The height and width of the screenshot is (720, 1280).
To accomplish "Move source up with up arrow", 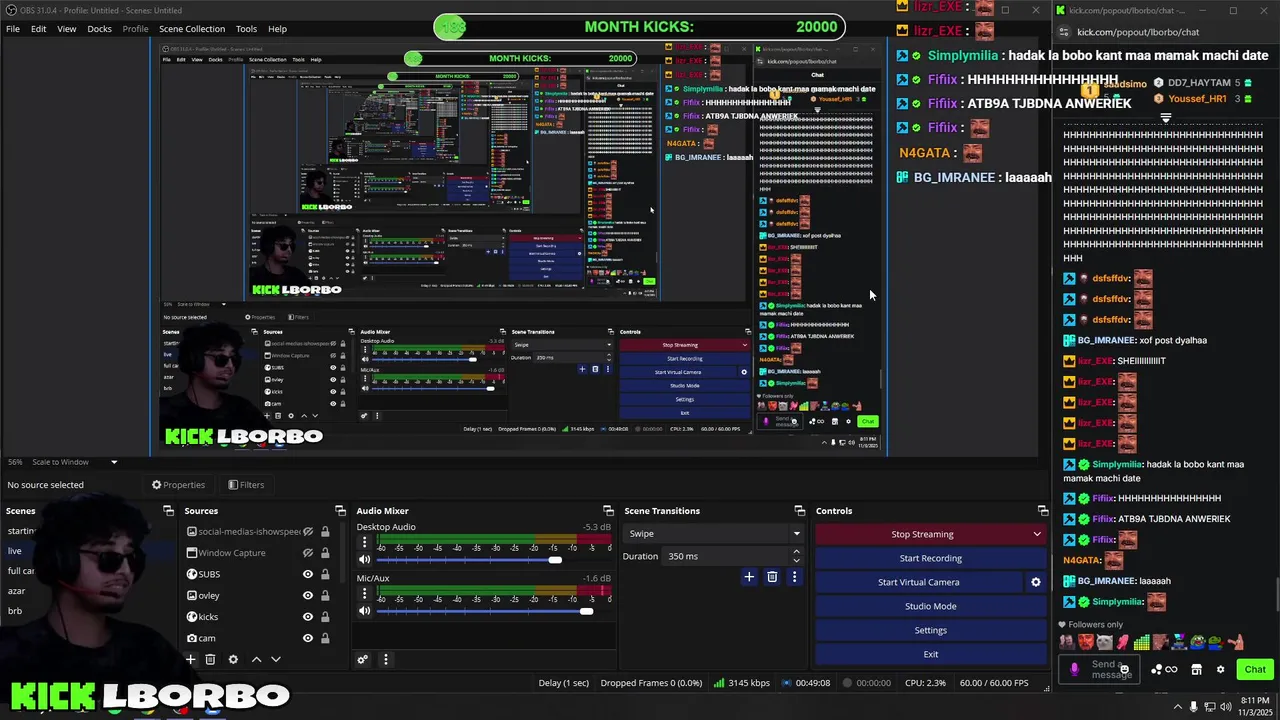I will tap(256, 659).
